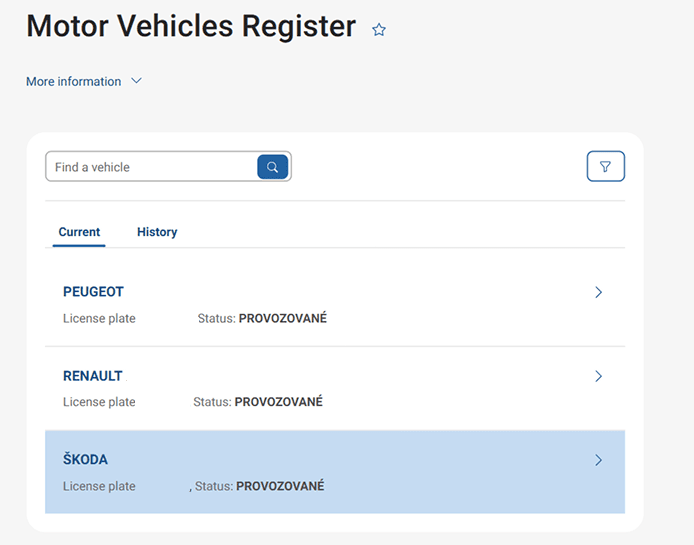Open PEUGEOT details via right arrow
Viewport: 694px width, 545px height.
click(x=598, y=293)
